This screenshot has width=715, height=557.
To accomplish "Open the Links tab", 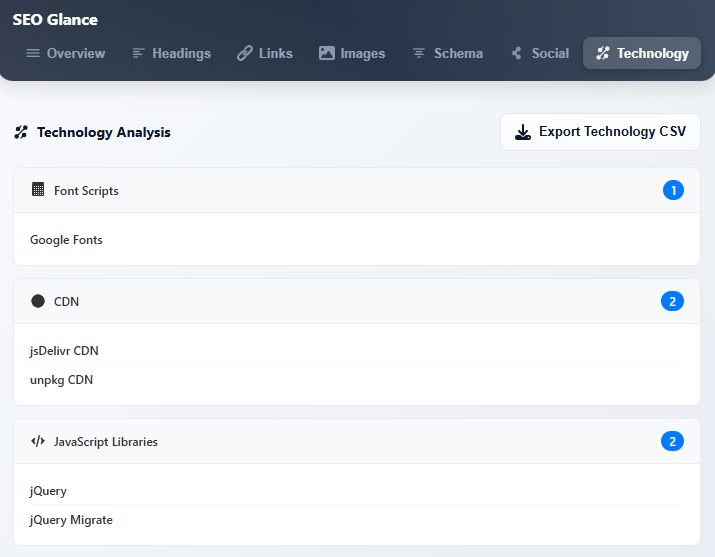I will coord(265,53).
